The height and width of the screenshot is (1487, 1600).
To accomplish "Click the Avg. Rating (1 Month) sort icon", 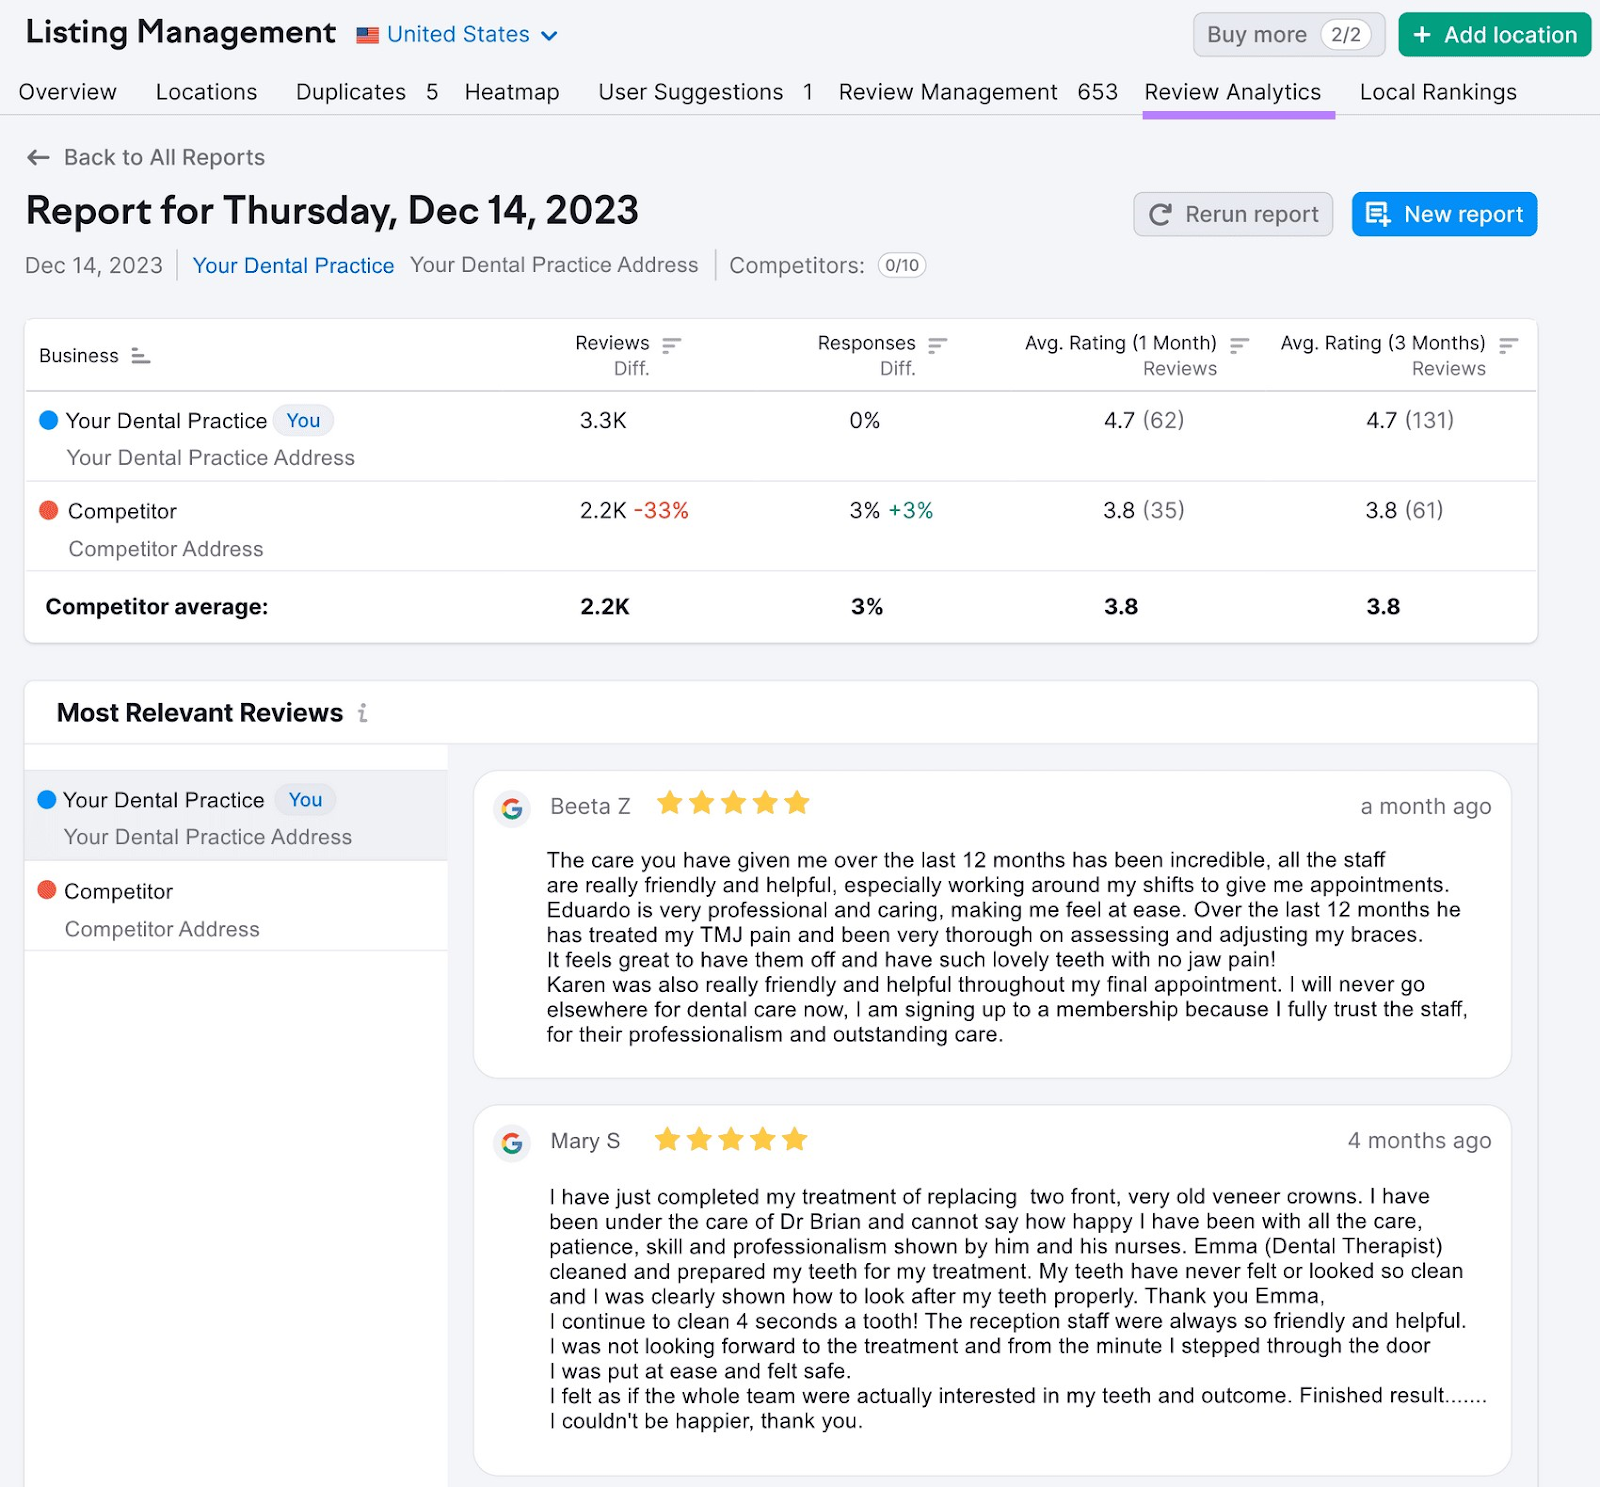I will coord(1239,344).
